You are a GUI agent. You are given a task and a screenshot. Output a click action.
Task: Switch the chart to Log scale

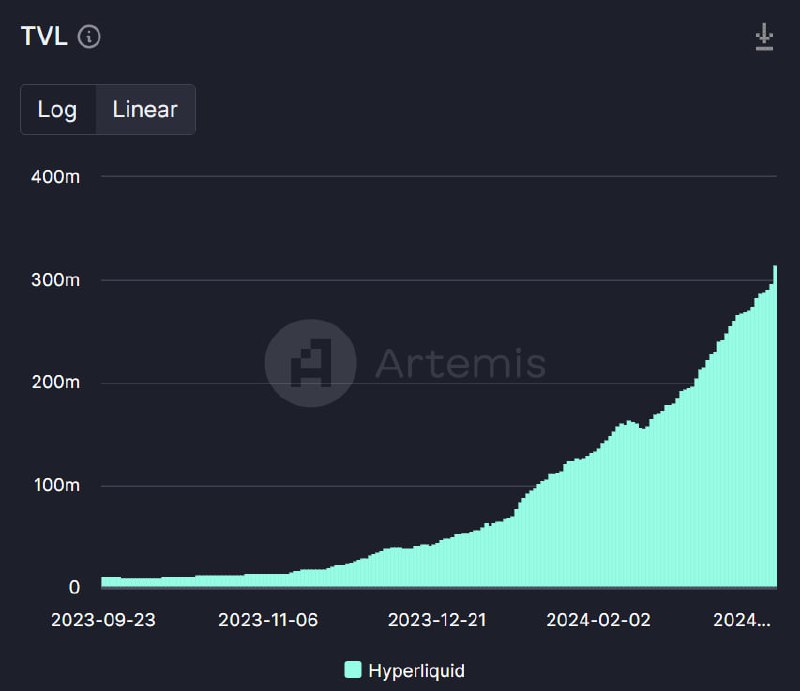(x=58, y=109)
